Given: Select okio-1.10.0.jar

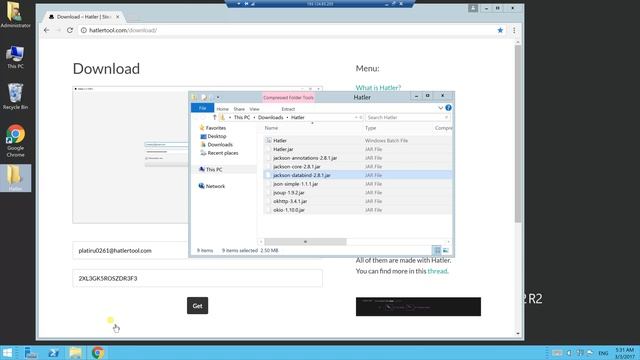Looking at the screenshot, I should point(358,210).
